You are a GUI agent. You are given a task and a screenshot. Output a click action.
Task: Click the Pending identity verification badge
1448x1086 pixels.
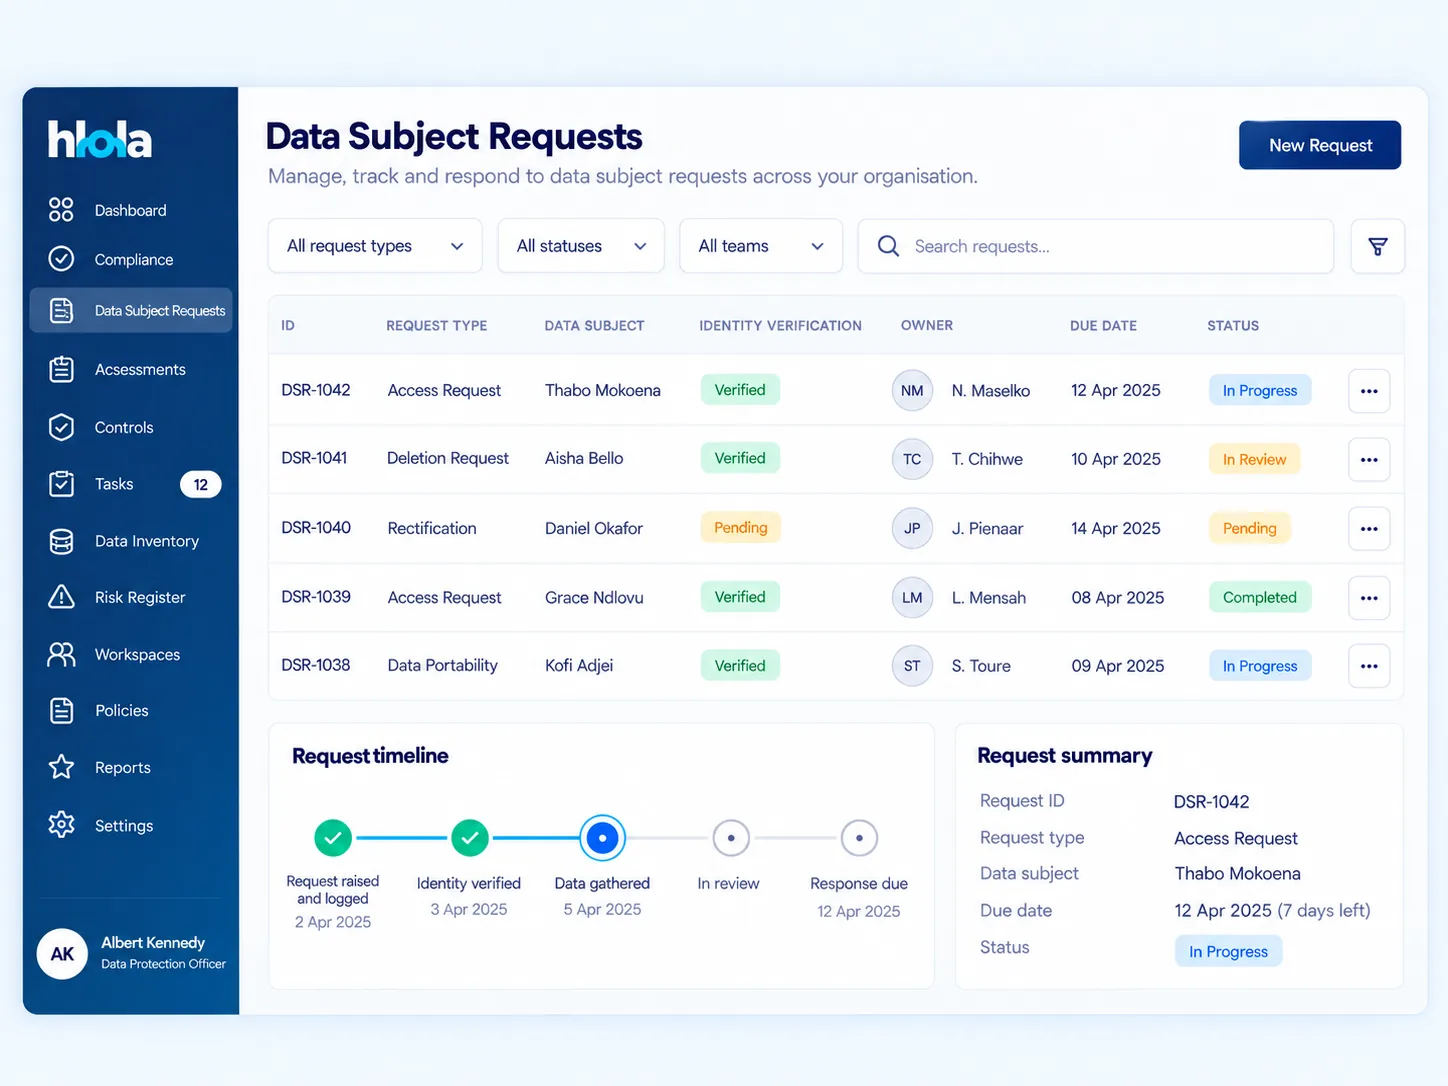click(x=740, y=527)
